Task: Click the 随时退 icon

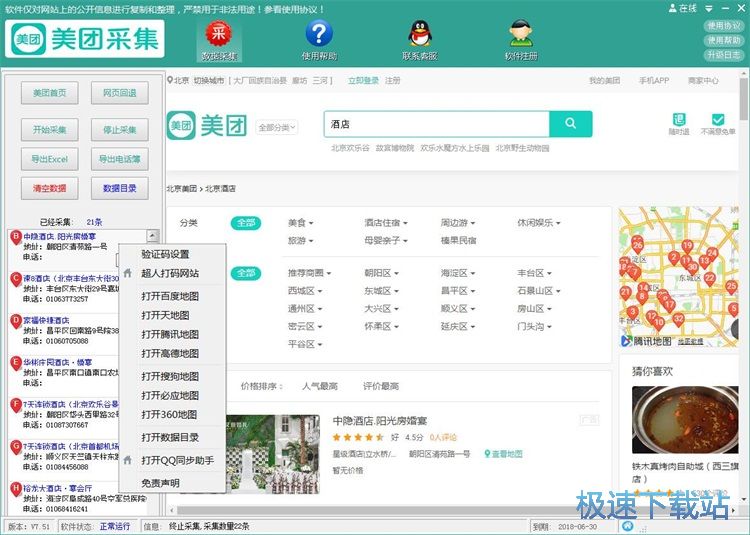Action: tap(680, 120)
